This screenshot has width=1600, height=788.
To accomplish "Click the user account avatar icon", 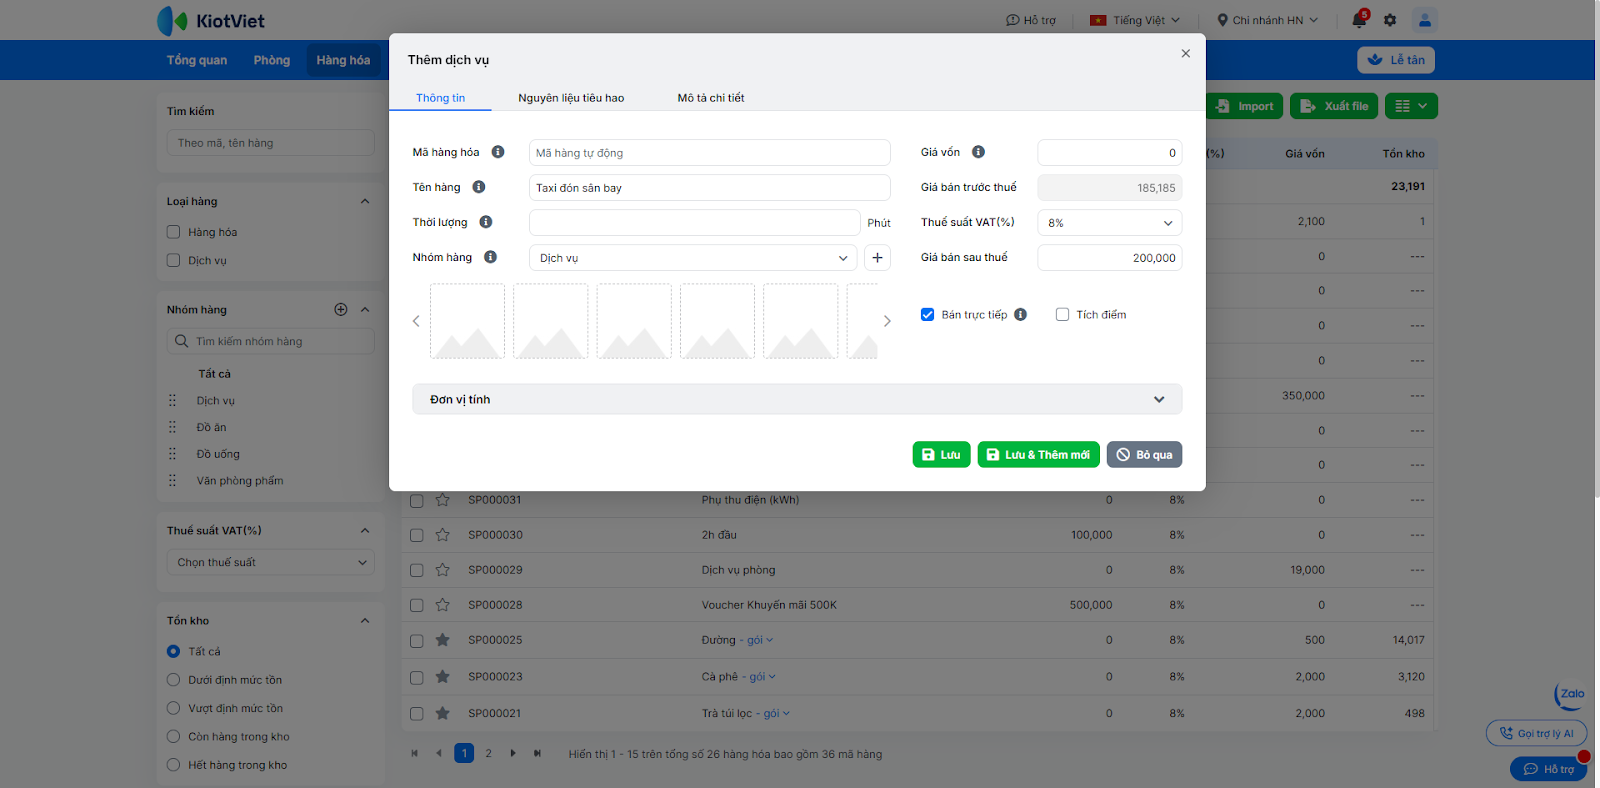I will point(1424,20).
